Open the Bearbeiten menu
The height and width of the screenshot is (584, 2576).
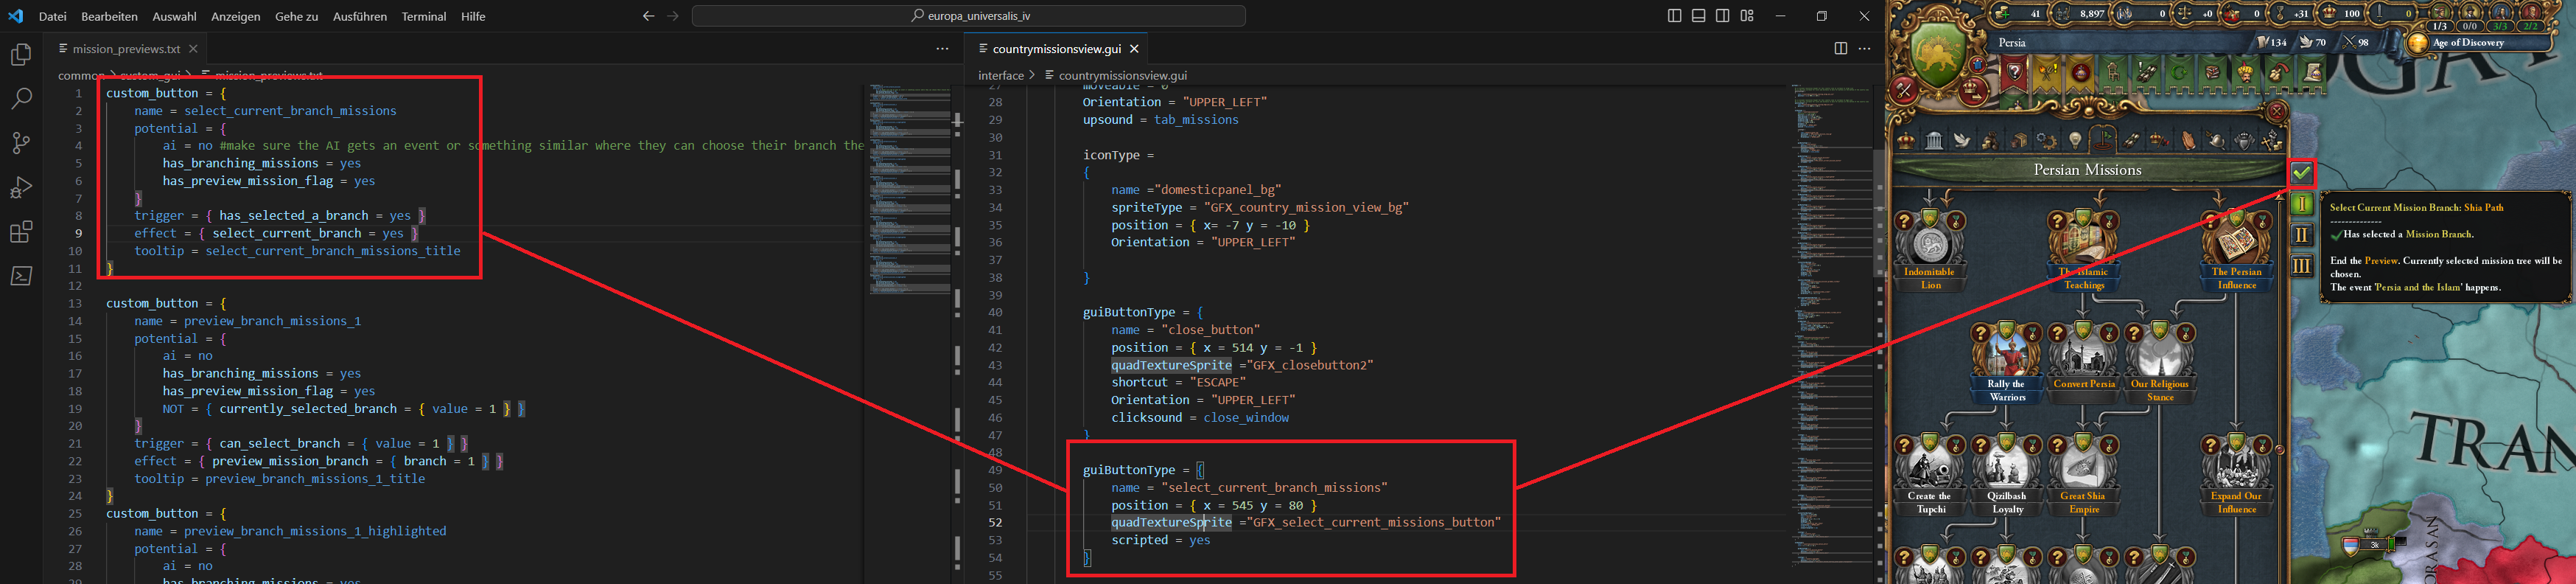coord(110,16)
